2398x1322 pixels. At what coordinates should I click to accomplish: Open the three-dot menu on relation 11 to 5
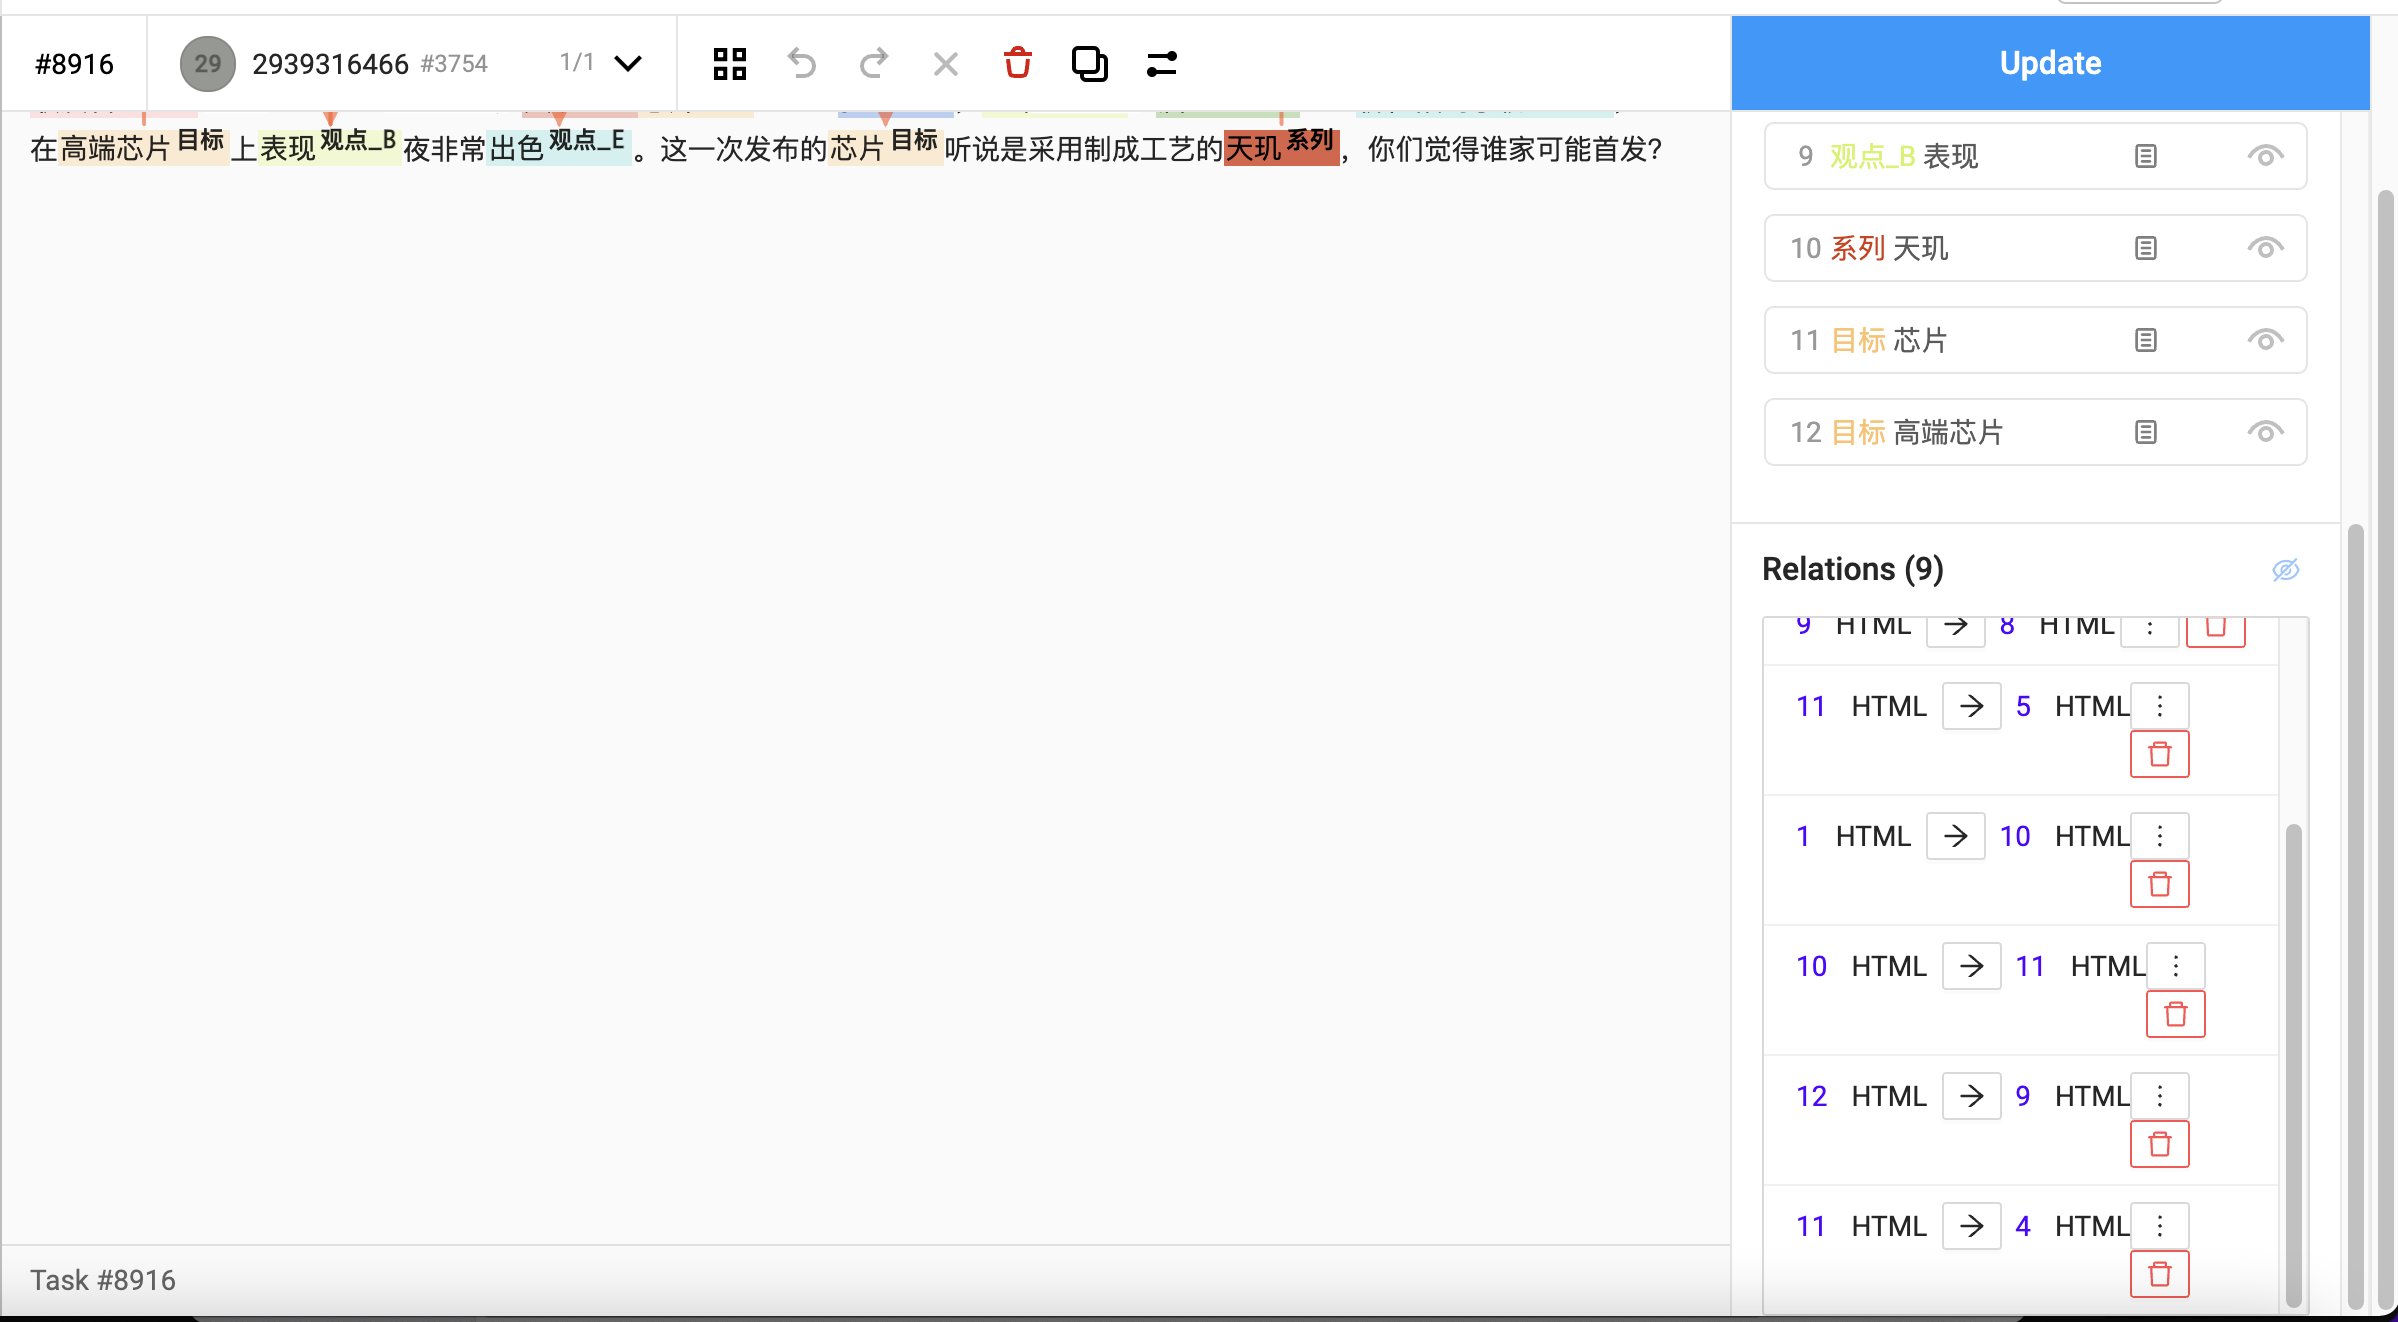pos(2158,705)
